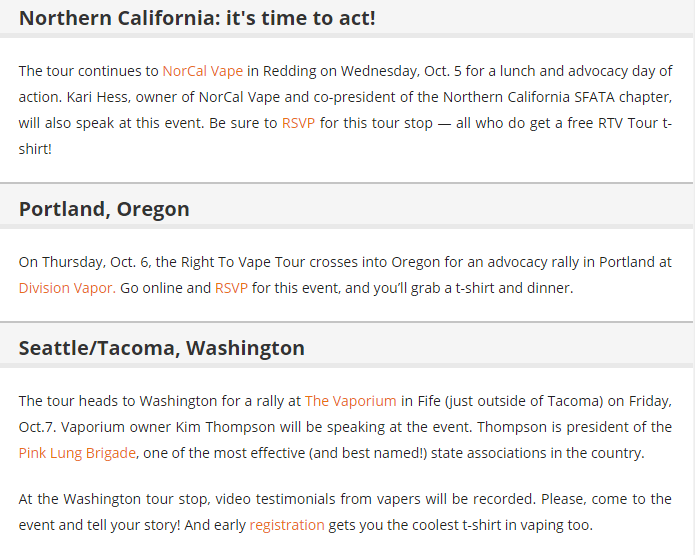The image size is (695, 555).
Task: Visit The Vaporium link
Action: (350, 401)
